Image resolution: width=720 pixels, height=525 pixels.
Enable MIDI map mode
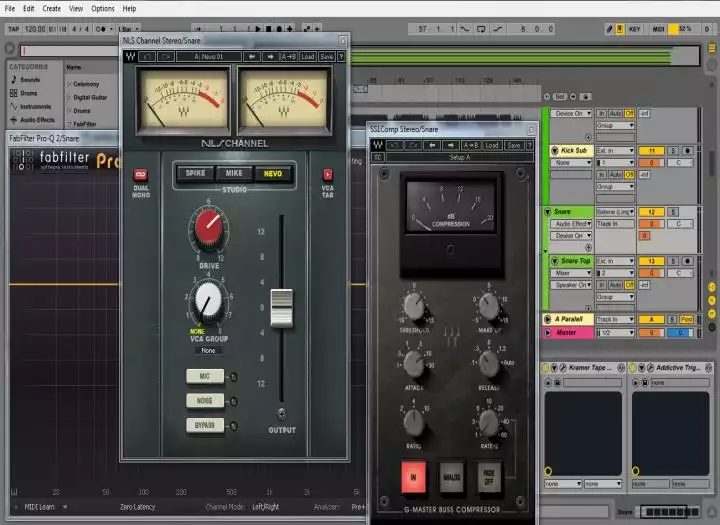tap(658, 29)
